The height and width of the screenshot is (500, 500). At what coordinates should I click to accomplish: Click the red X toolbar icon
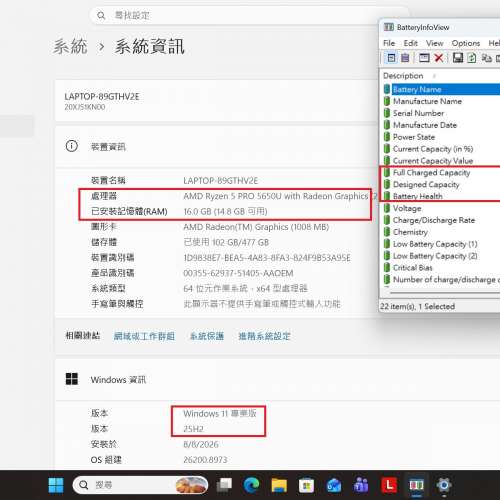coord(439,58)
